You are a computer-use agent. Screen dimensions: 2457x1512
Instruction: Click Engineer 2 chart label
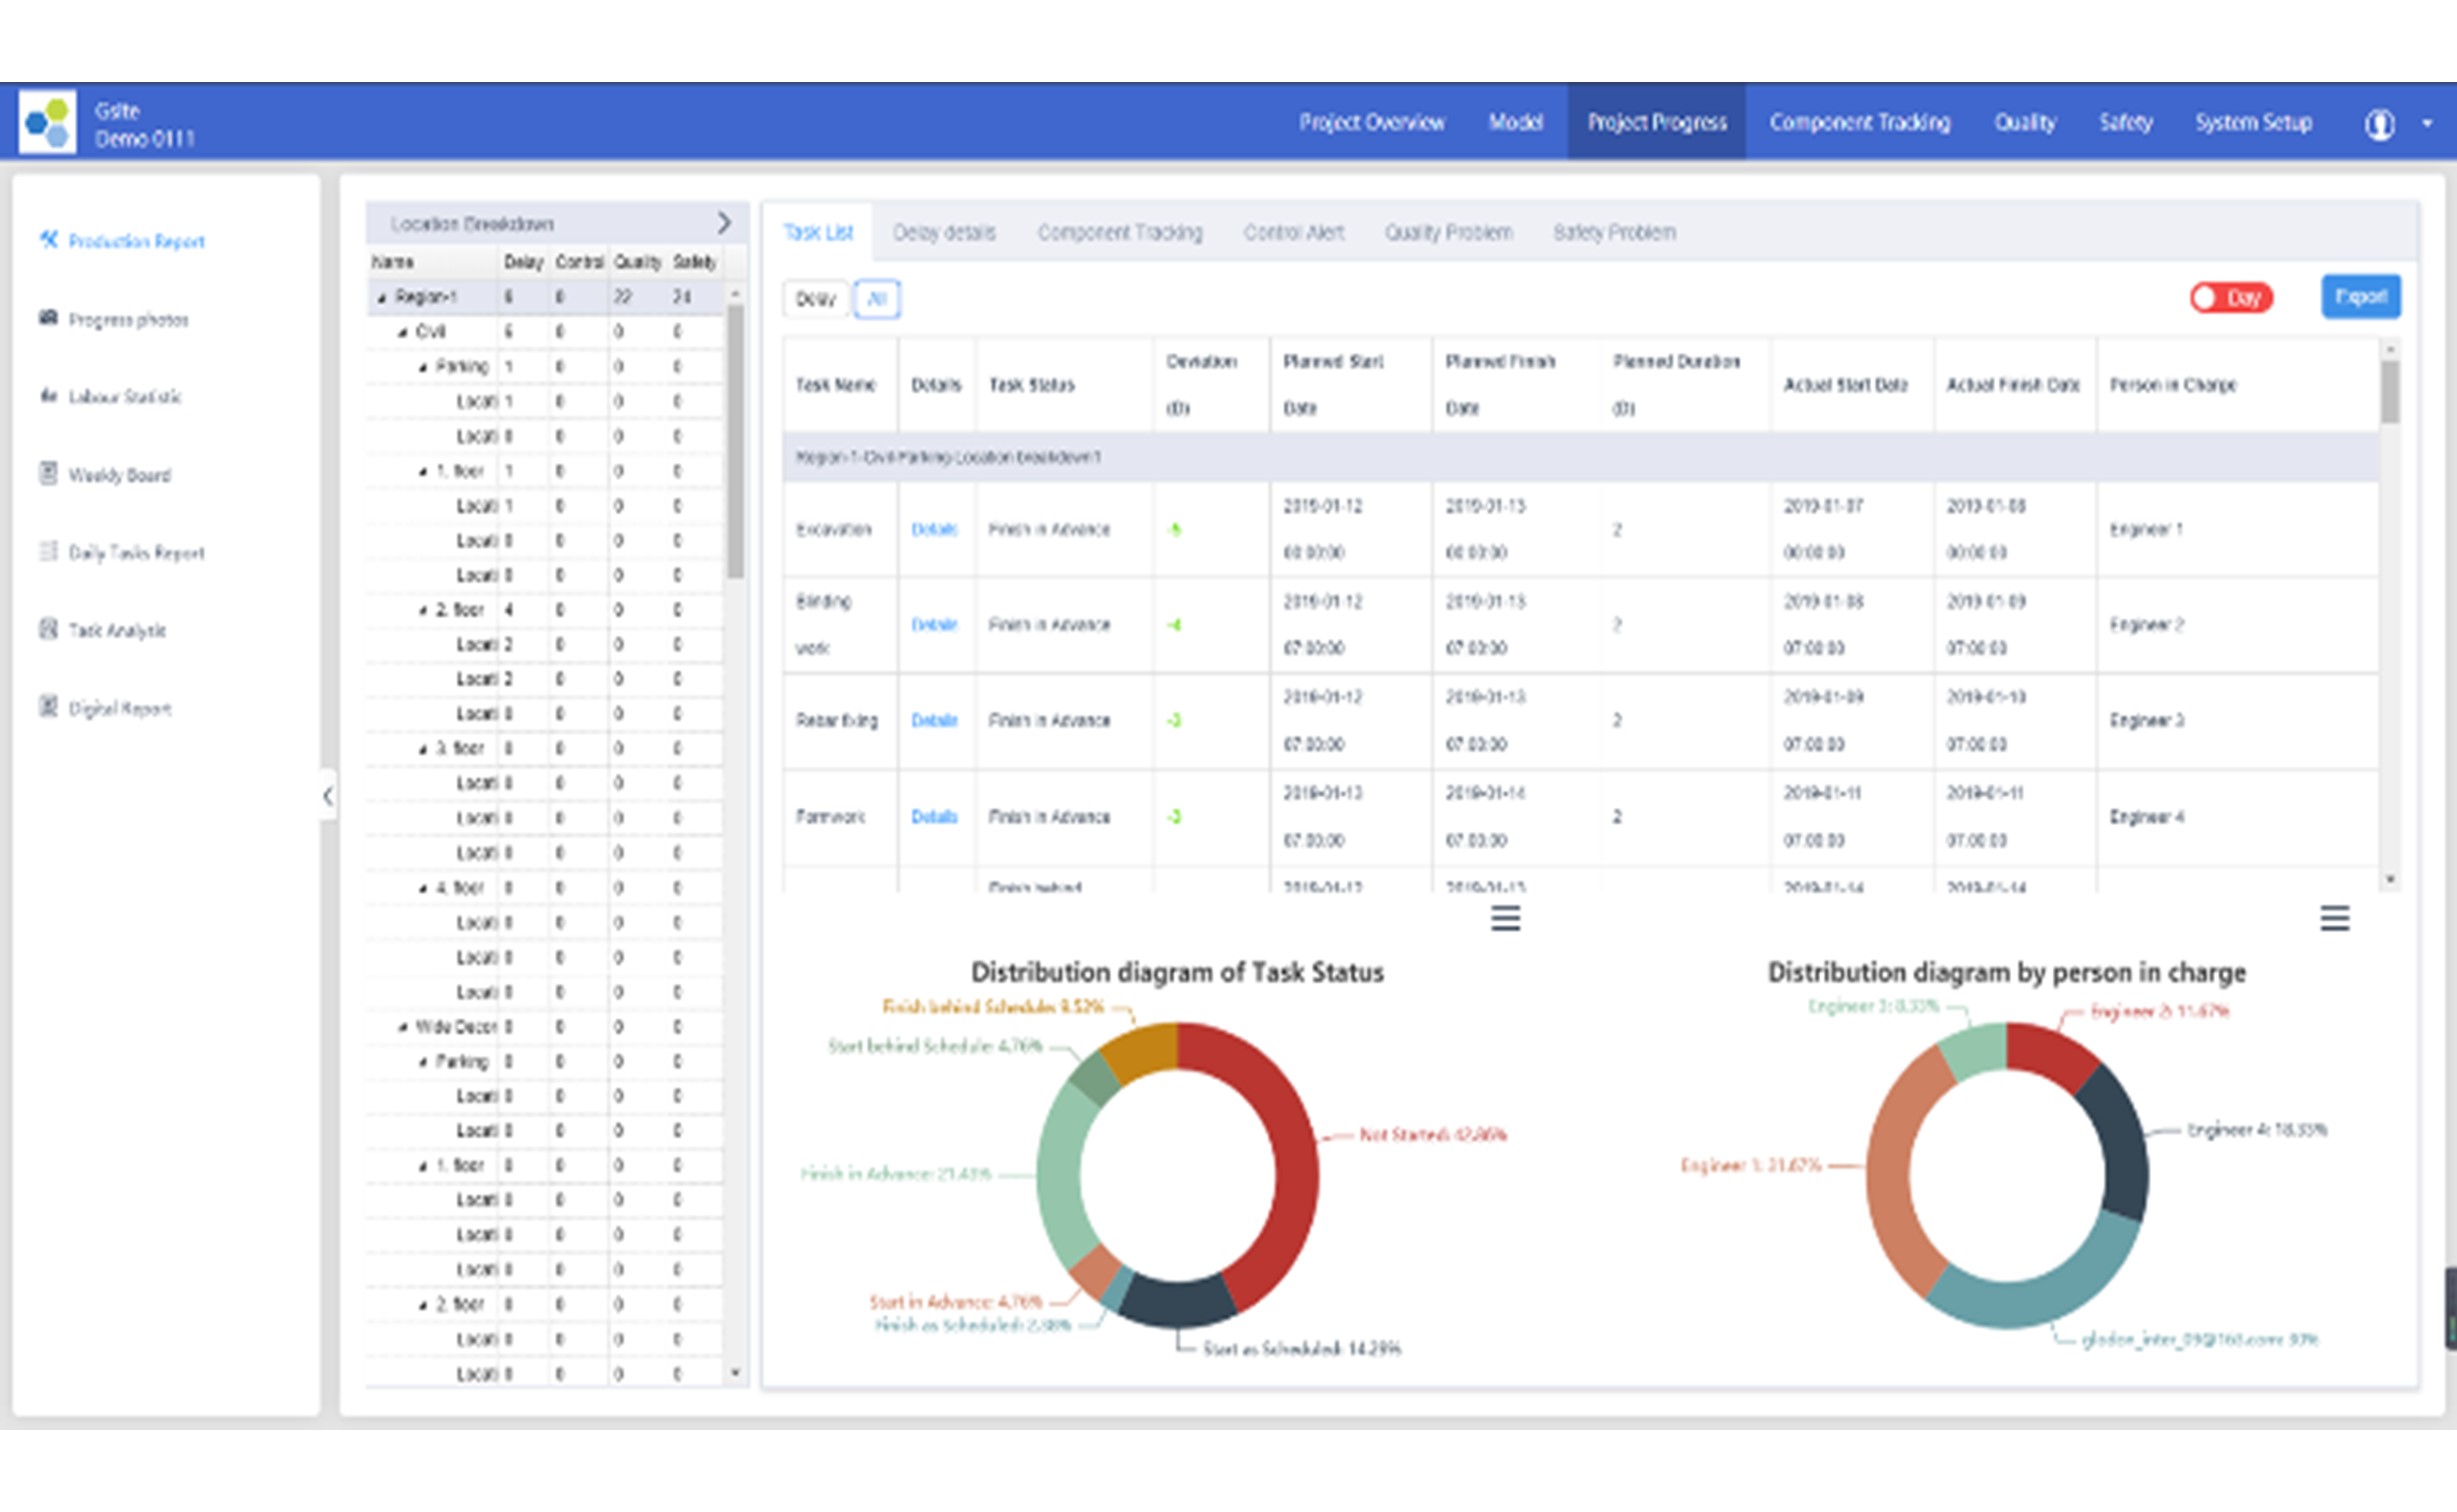pyautogui.click(x=2159, y=1011)
